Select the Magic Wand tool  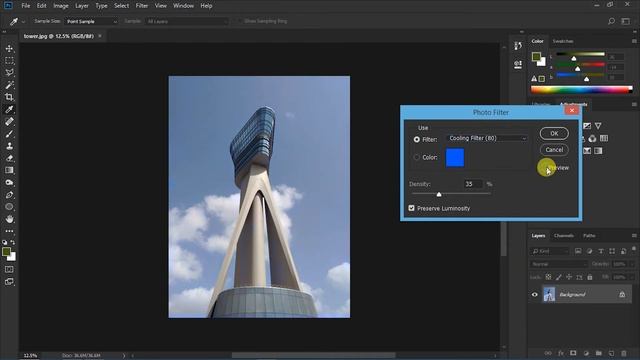[9, 85]
